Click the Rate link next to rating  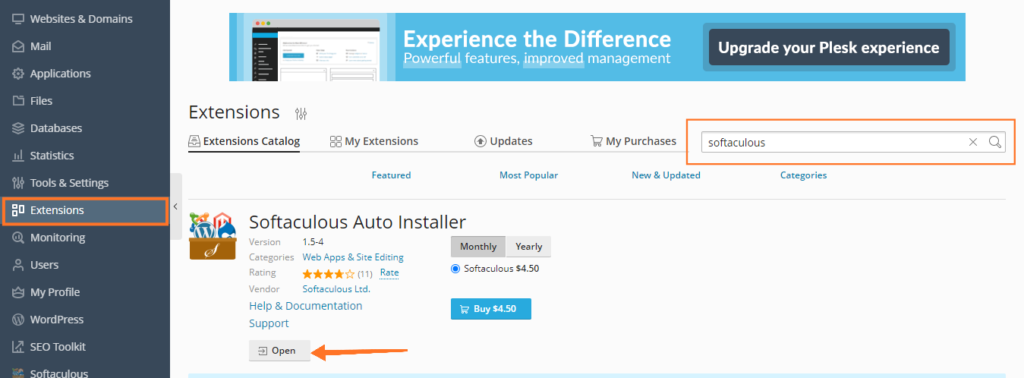coord(389,273)
